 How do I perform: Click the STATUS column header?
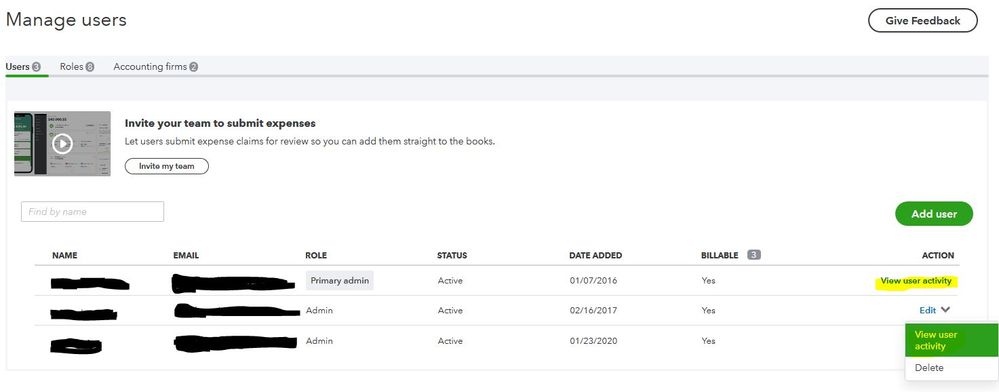[x=452, y=256]
